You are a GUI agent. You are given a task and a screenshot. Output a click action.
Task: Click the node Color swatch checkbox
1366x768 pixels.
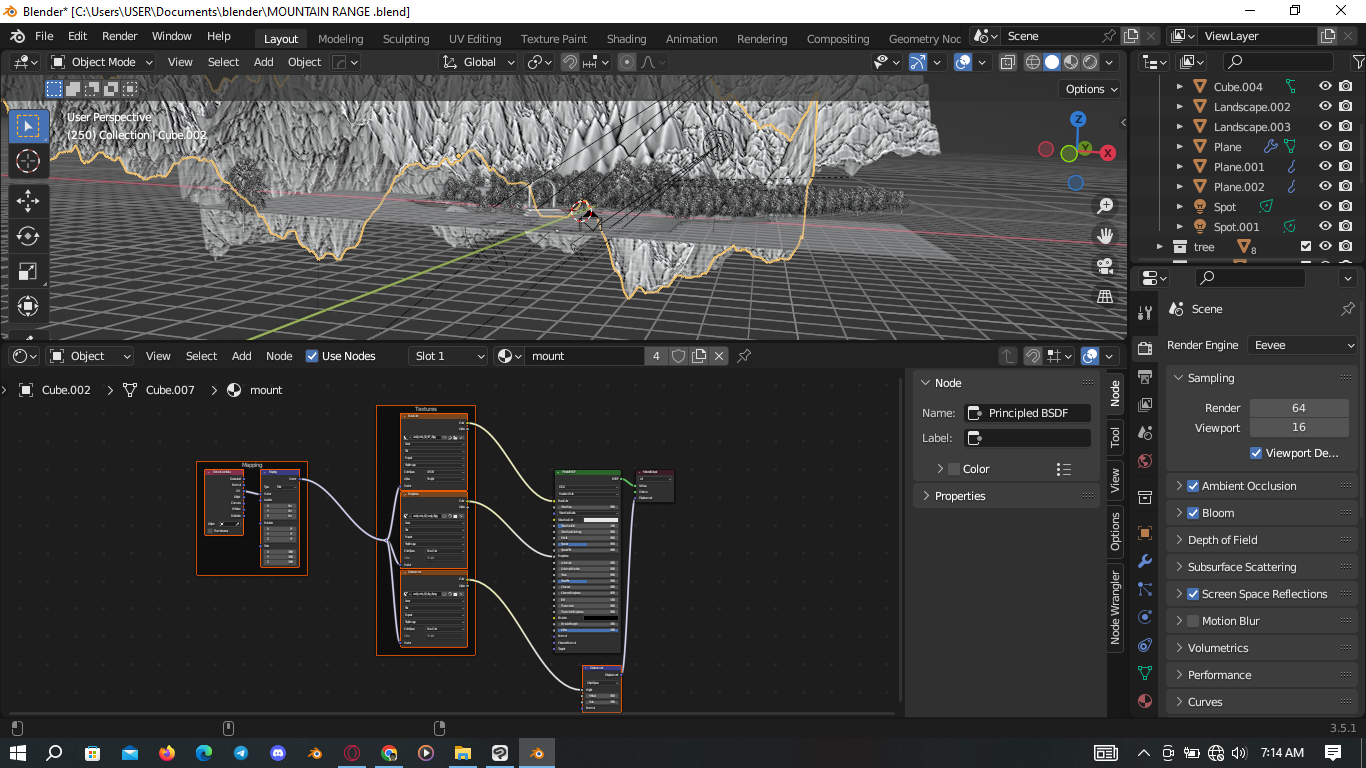[x=953, y=469]
